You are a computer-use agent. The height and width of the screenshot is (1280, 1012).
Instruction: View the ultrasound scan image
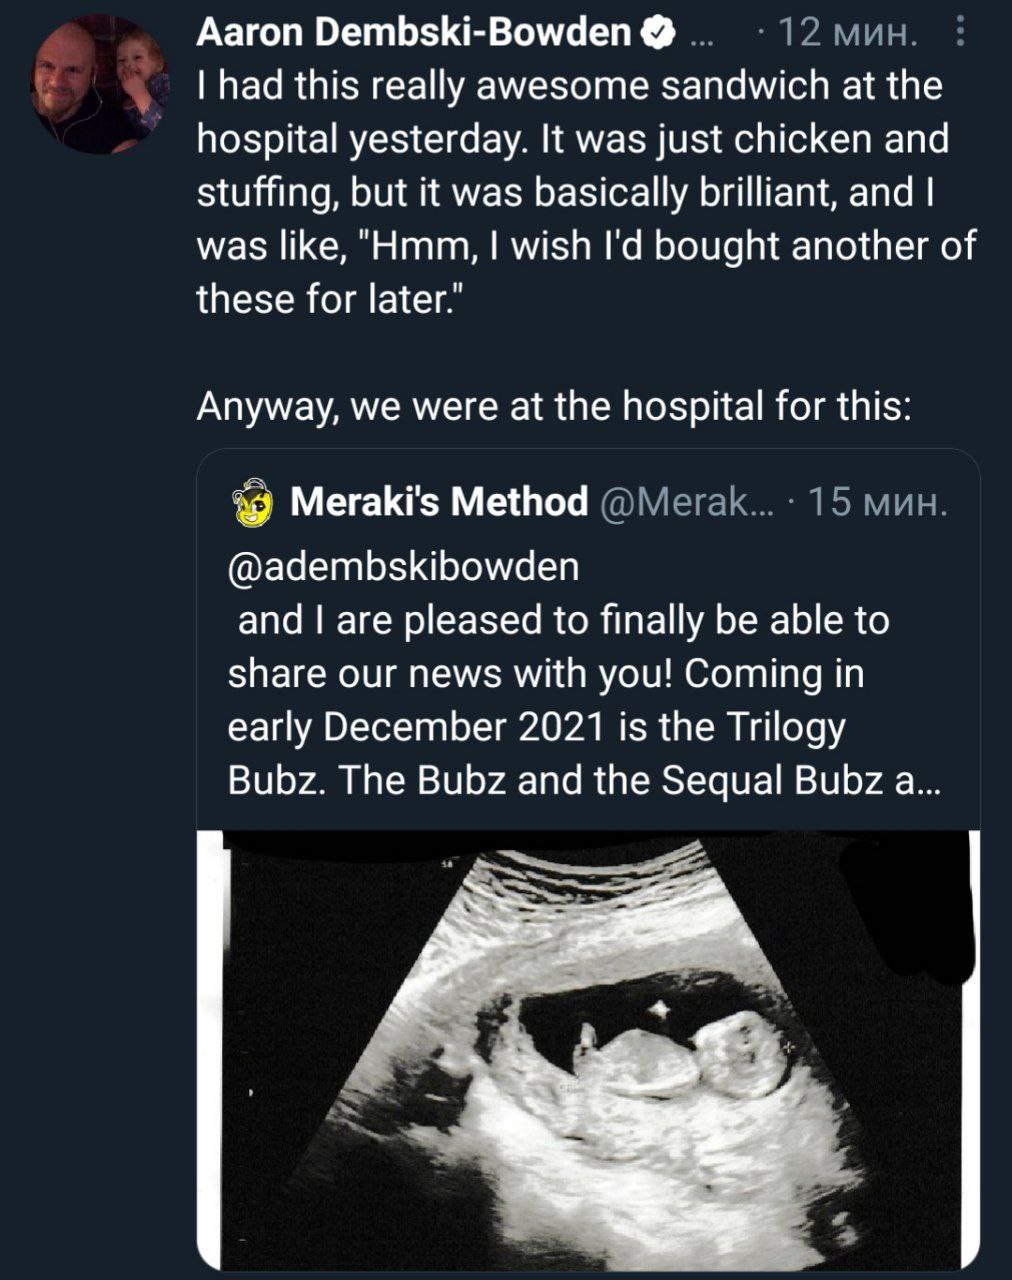tap(588, 1049)
